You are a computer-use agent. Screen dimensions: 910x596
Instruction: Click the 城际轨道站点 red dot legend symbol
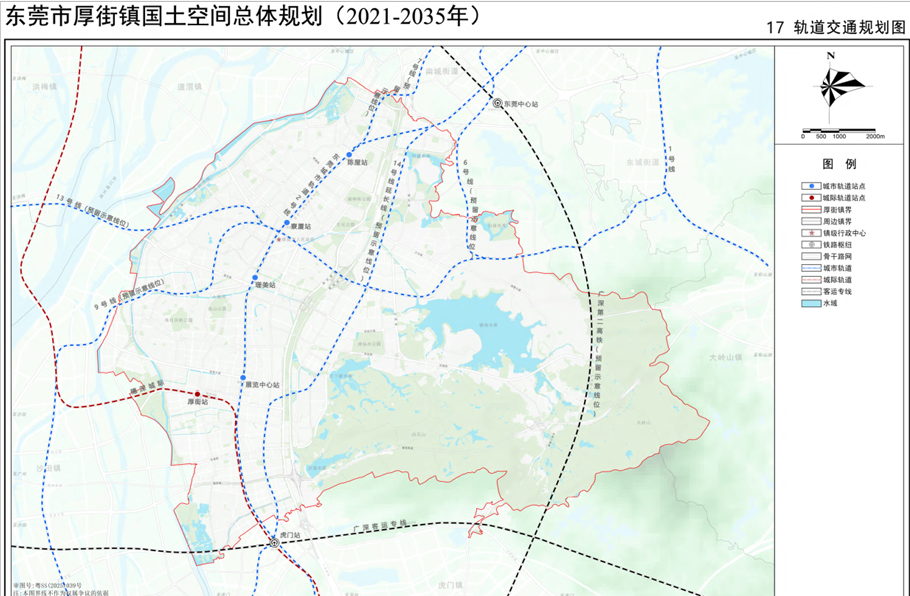pyautogui.click(x=811, y=198)
